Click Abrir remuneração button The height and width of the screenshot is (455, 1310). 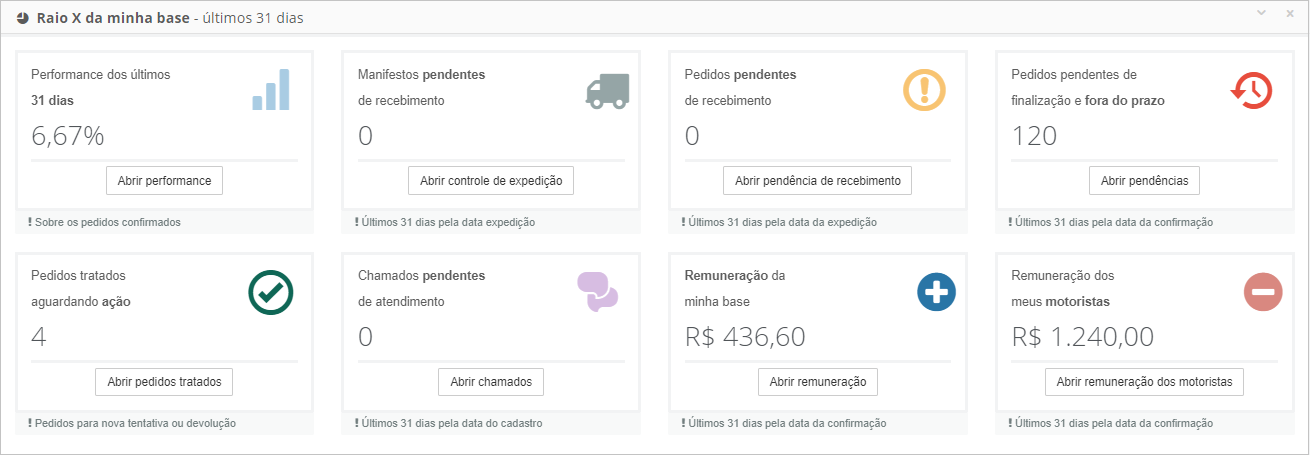(x=817, y=382)
